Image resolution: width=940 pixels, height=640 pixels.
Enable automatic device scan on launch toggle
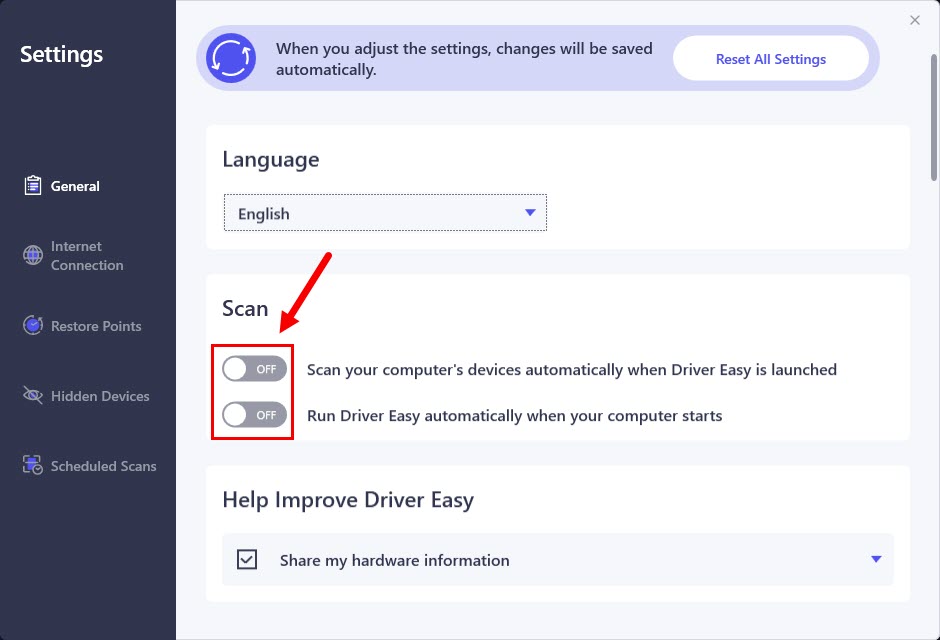pyautogui.click(x=254, y=369)
